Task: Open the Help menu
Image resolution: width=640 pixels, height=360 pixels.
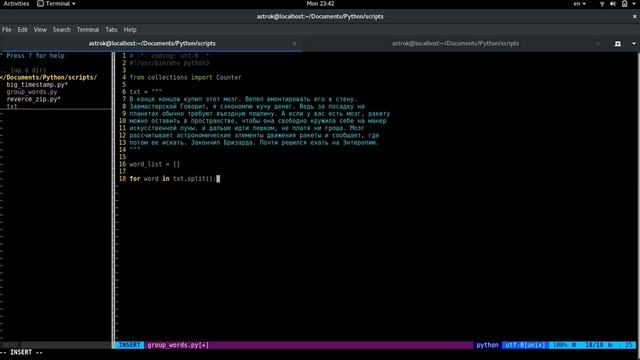Action: 130,30
